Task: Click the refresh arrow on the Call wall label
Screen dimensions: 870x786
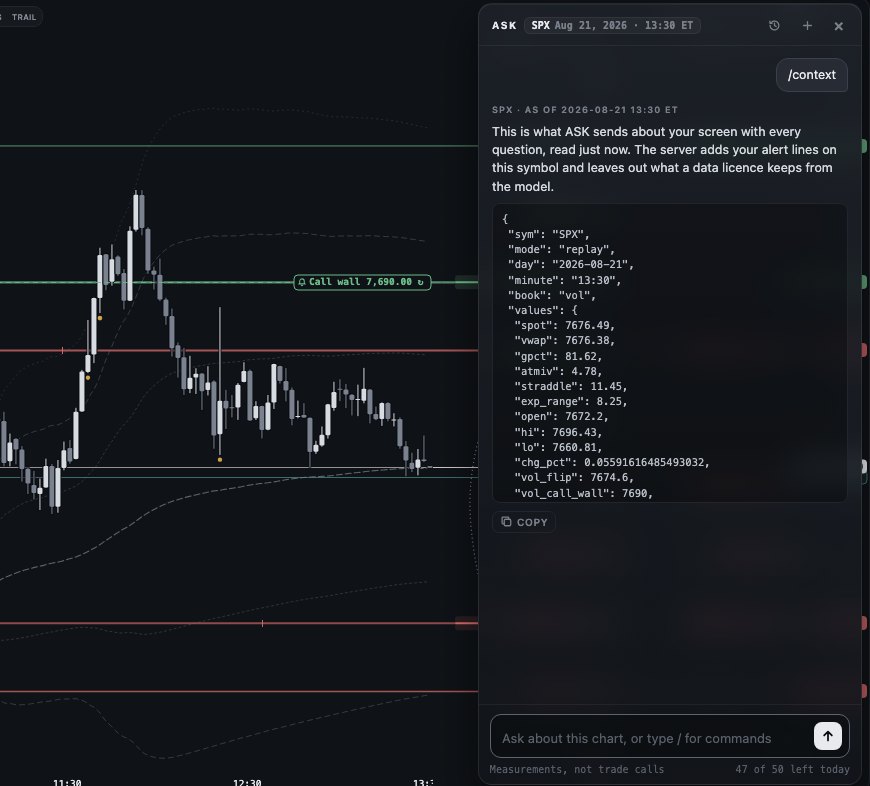Action: point(421,282)
